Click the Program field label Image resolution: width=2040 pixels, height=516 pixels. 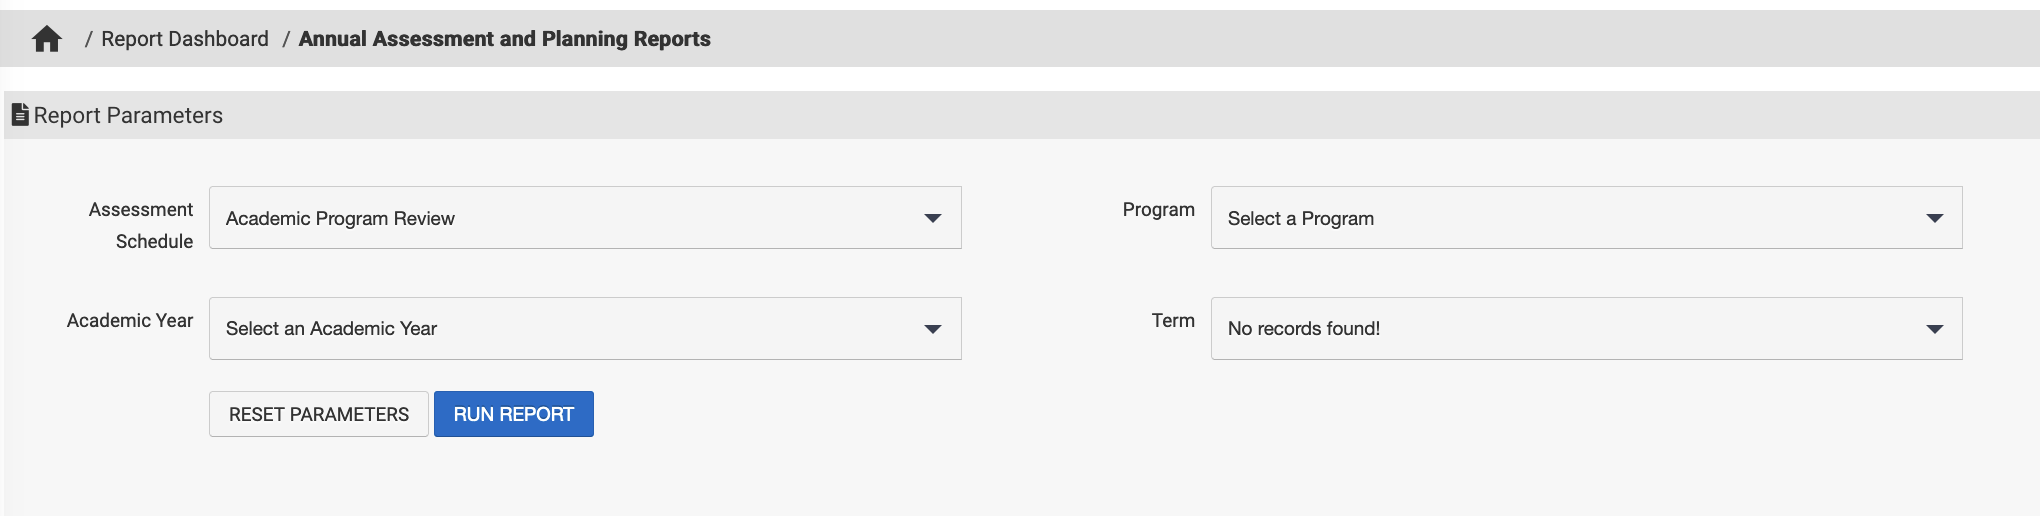point(1158,210)
